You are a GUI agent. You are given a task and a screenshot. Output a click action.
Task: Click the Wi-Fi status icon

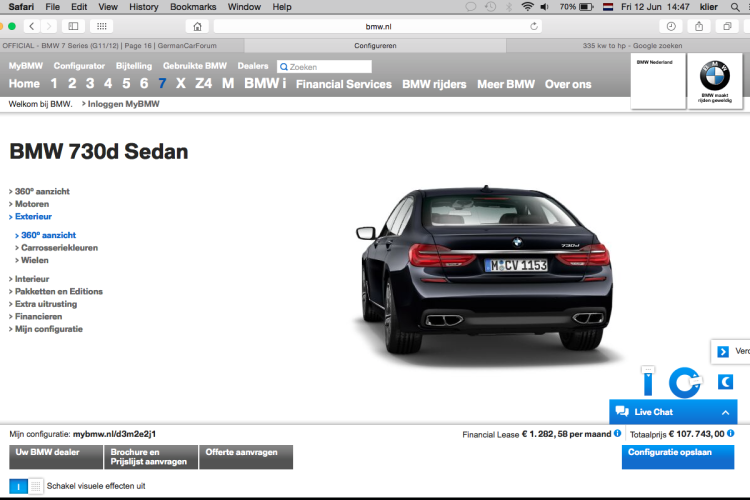[527, 7]
